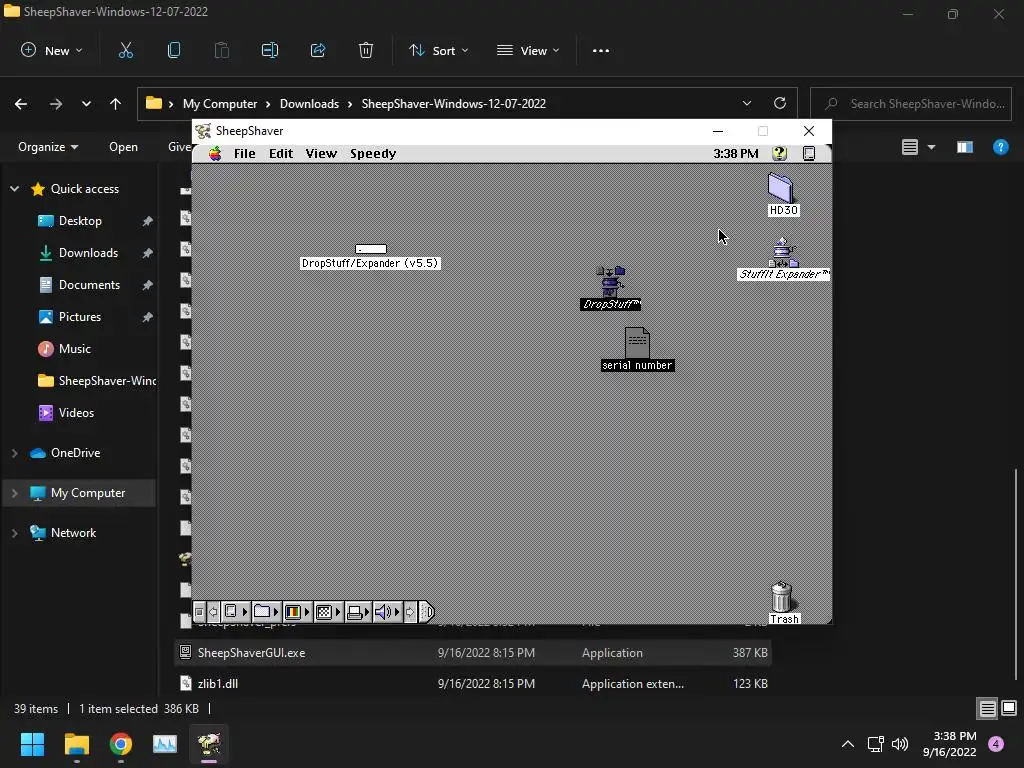
Task: Select the HD30 disk icon
Action: pos(783,194)
